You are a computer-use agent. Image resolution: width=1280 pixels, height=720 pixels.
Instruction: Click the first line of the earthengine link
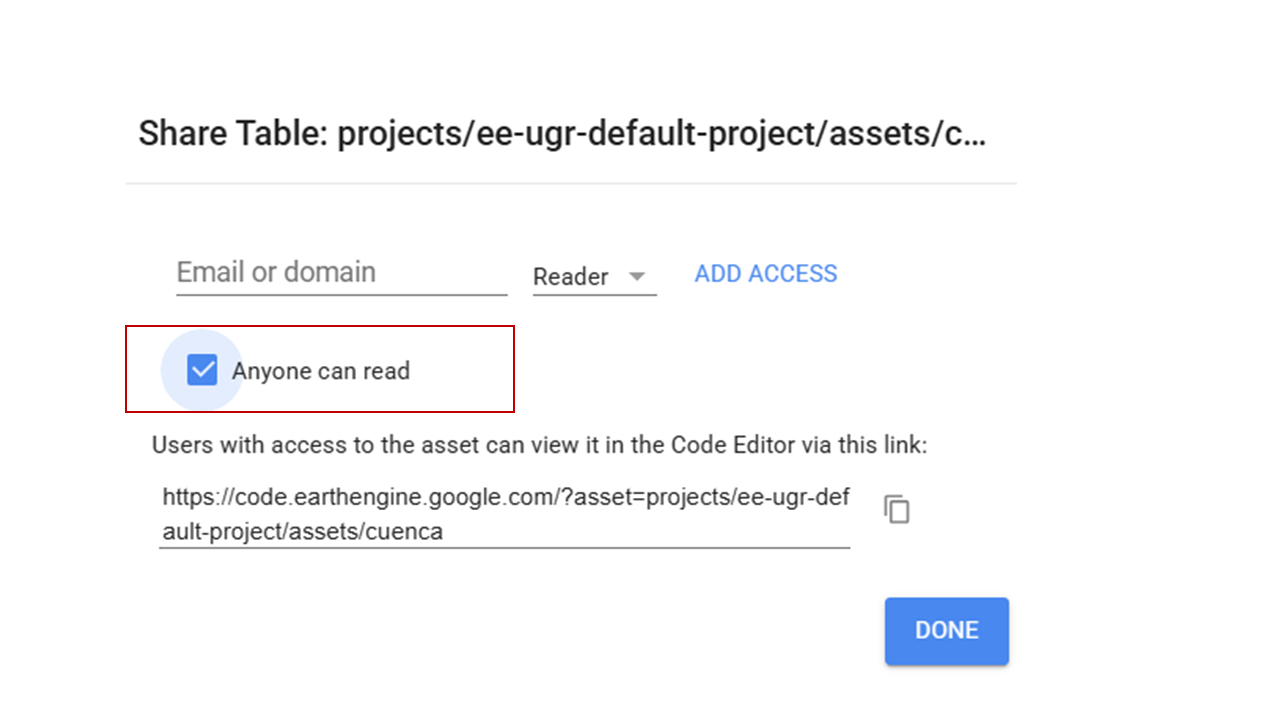coord(505,498)
